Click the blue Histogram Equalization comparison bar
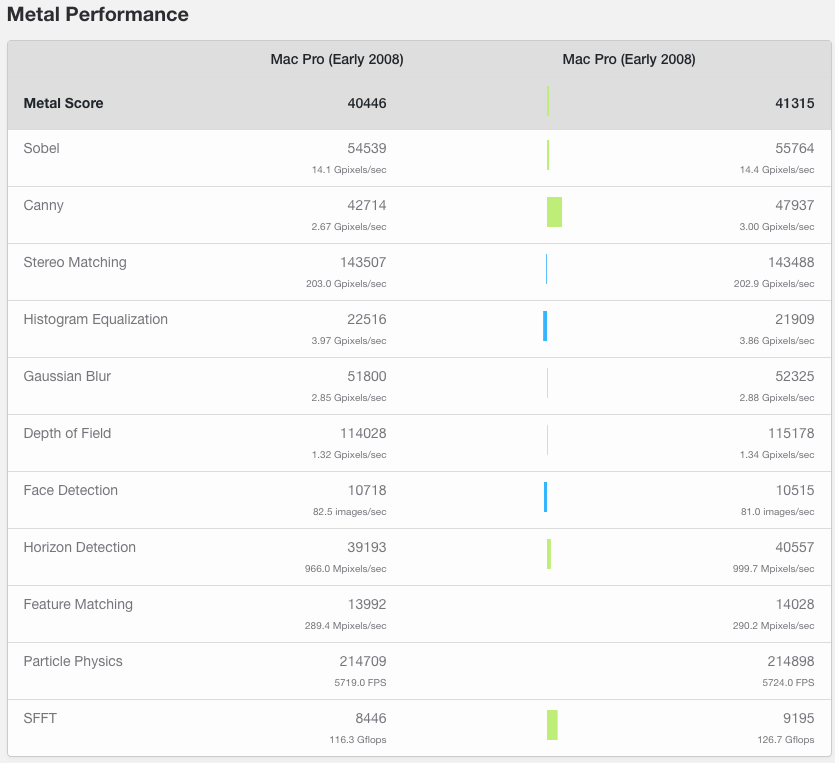The height and width of the screenshot is (763, 835). (x=545, y=326)
